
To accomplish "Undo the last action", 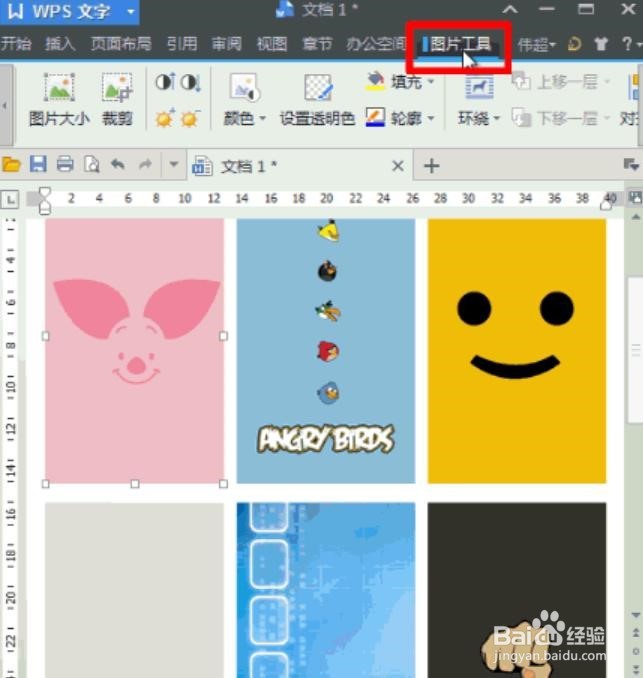I will (118, 165).
